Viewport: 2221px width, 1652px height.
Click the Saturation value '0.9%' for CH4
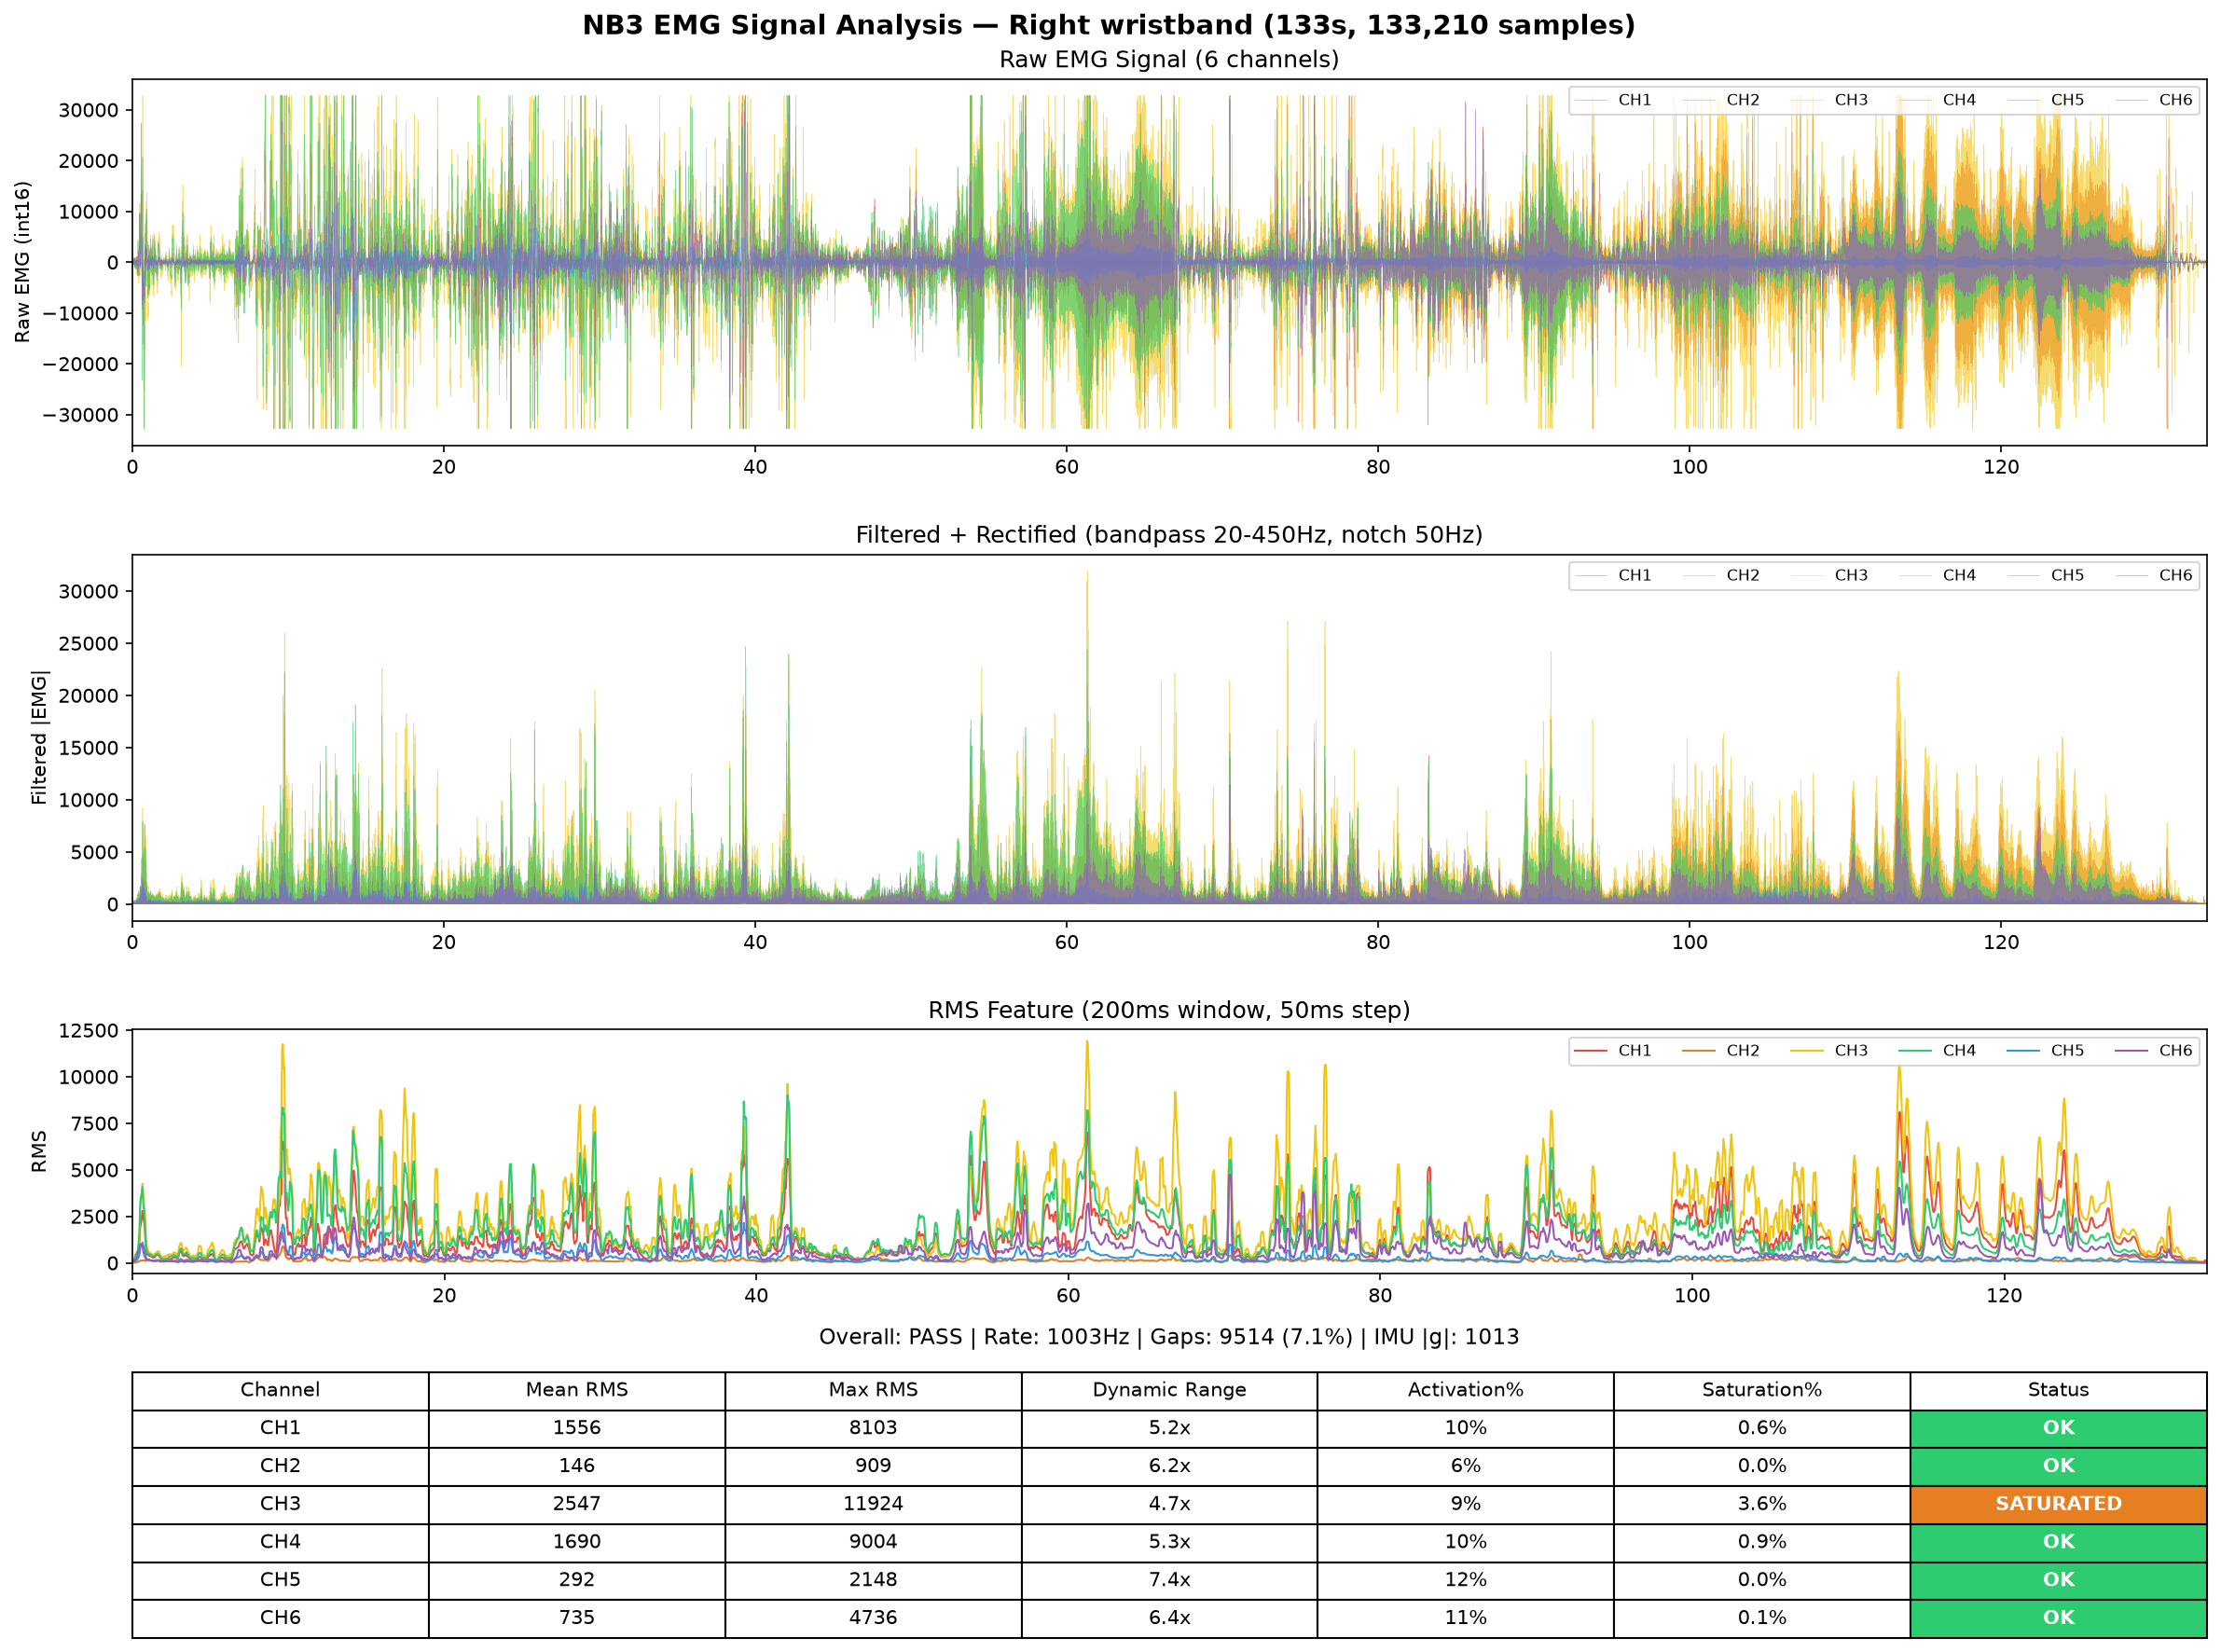pyautogui.click(x=1762, y=1541)
